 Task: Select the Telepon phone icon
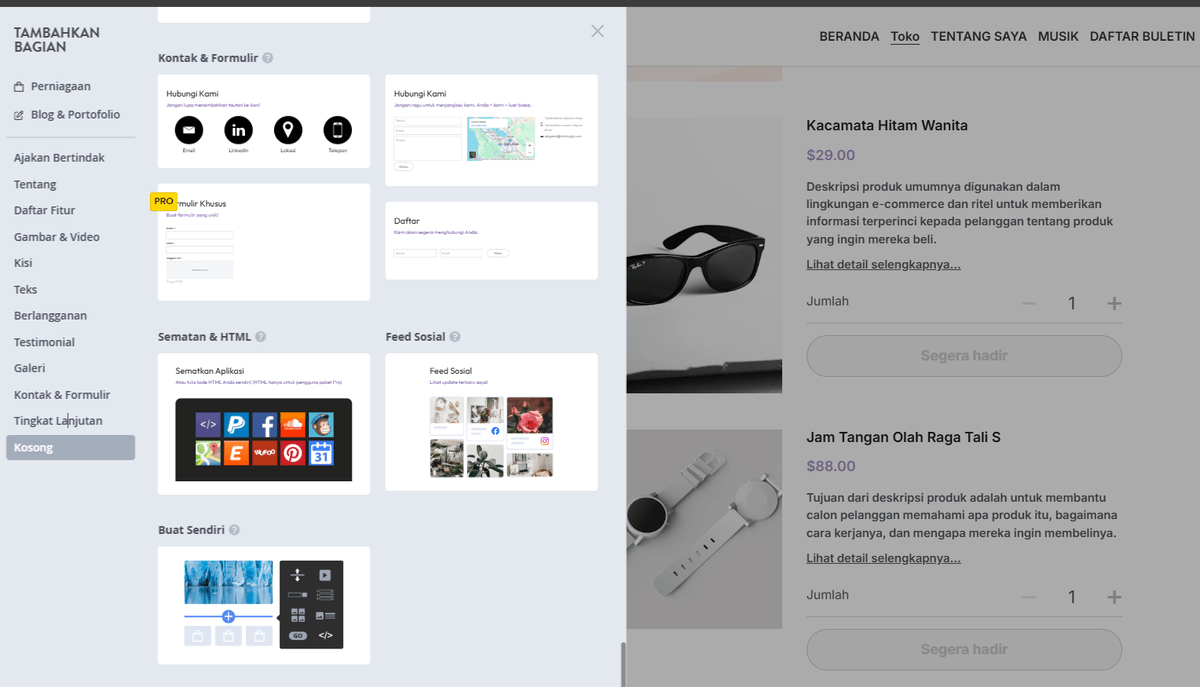[338, 130]
